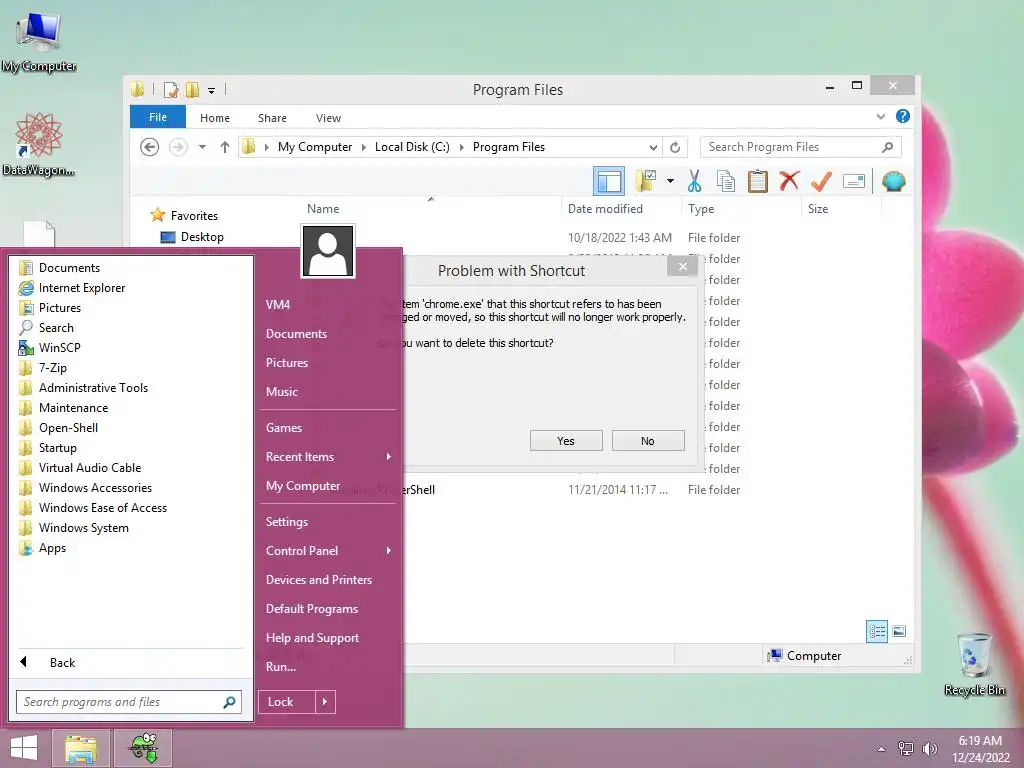Click the orange checkmark Properties icon
The width and height of the screenshot is (1024, 768).
(x=821, y=181)
